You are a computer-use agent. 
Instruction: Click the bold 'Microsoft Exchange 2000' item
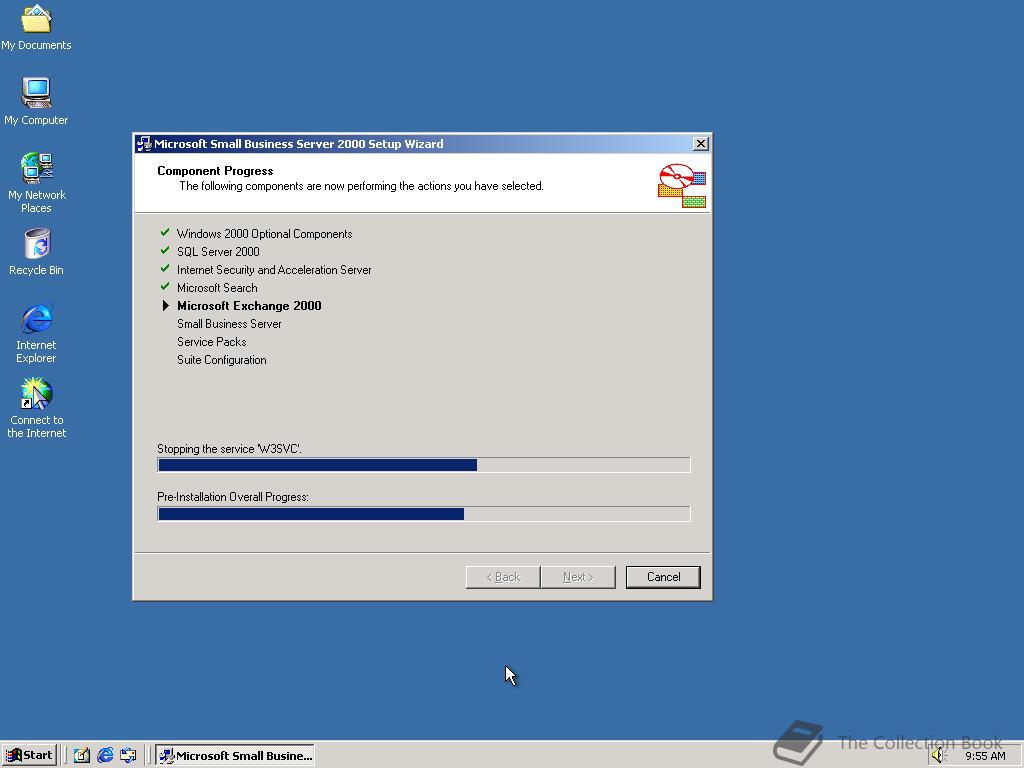(x=249, y=306)
